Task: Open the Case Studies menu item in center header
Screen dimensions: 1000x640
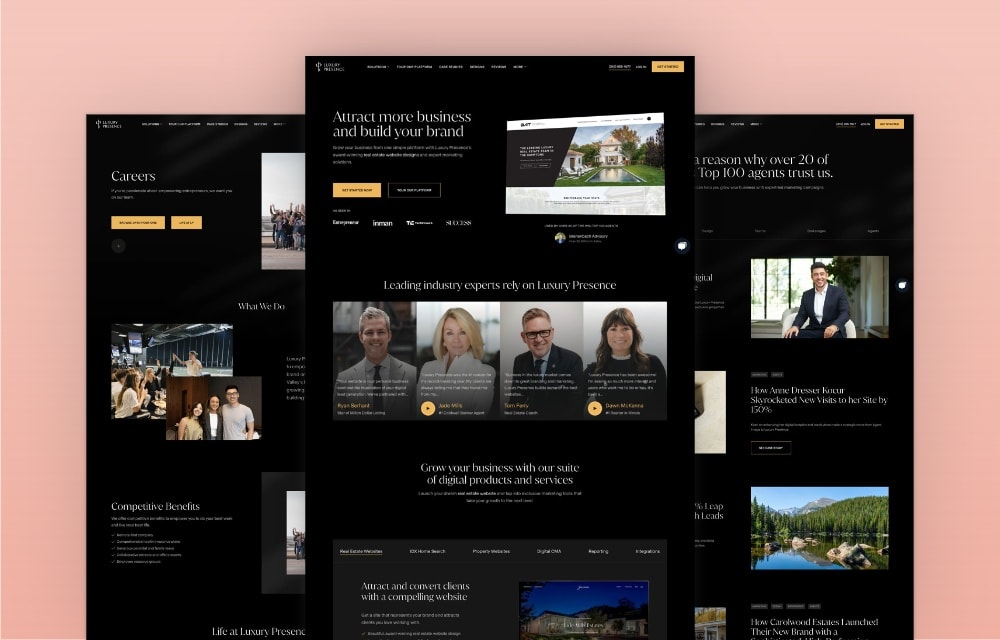Action: [x=449, y=67]
